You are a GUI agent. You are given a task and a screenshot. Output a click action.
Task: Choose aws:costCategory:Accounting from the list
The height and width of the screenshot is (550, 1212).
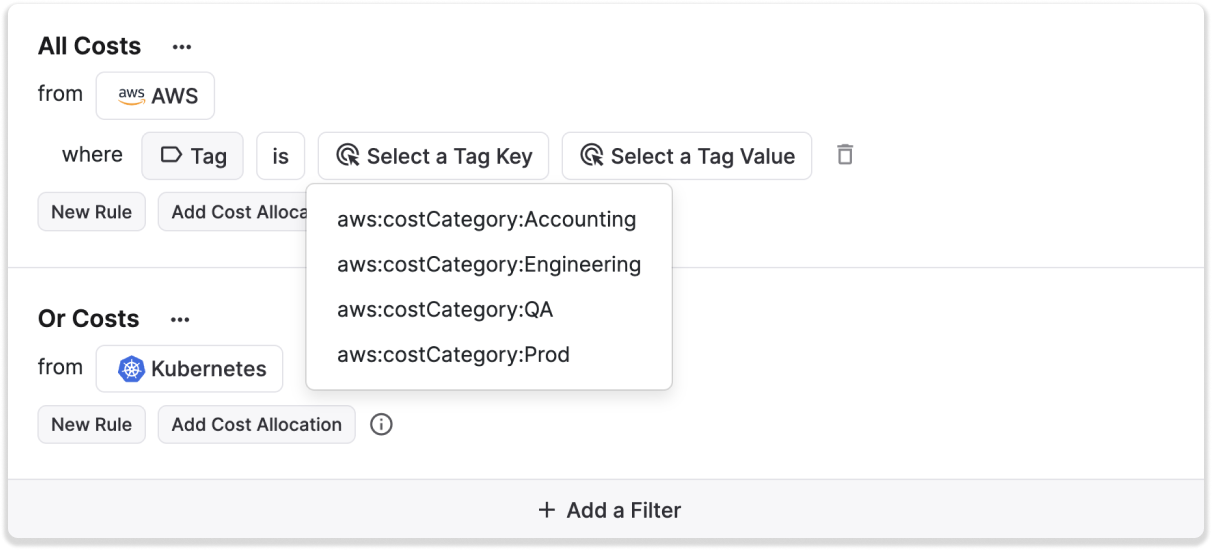point(486,219)
